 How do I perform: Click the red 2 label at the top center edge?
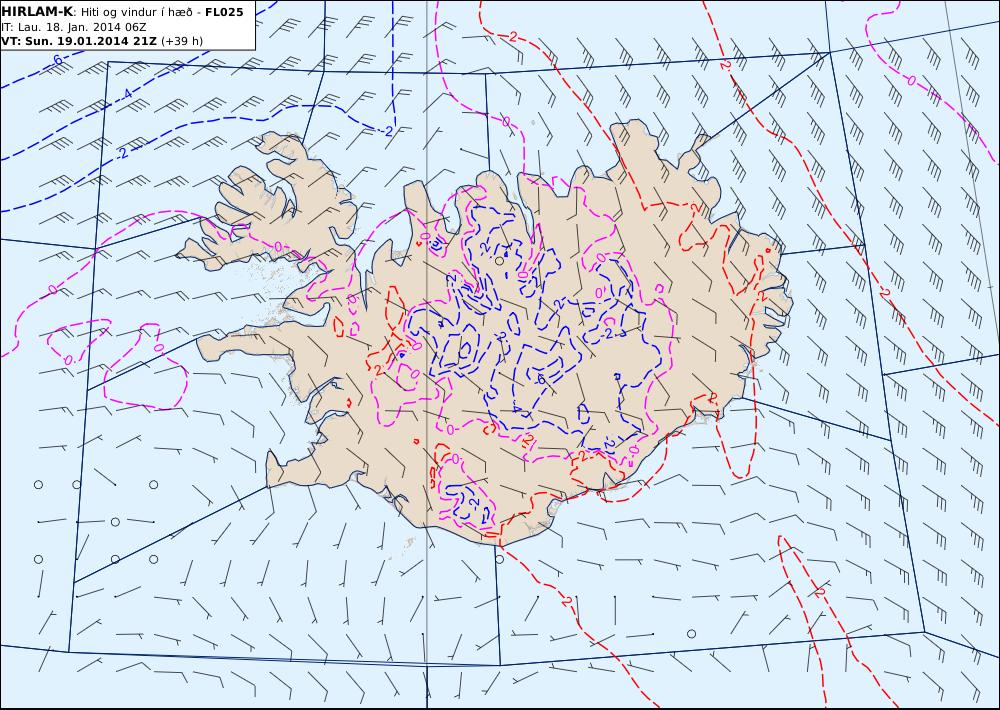513,36
